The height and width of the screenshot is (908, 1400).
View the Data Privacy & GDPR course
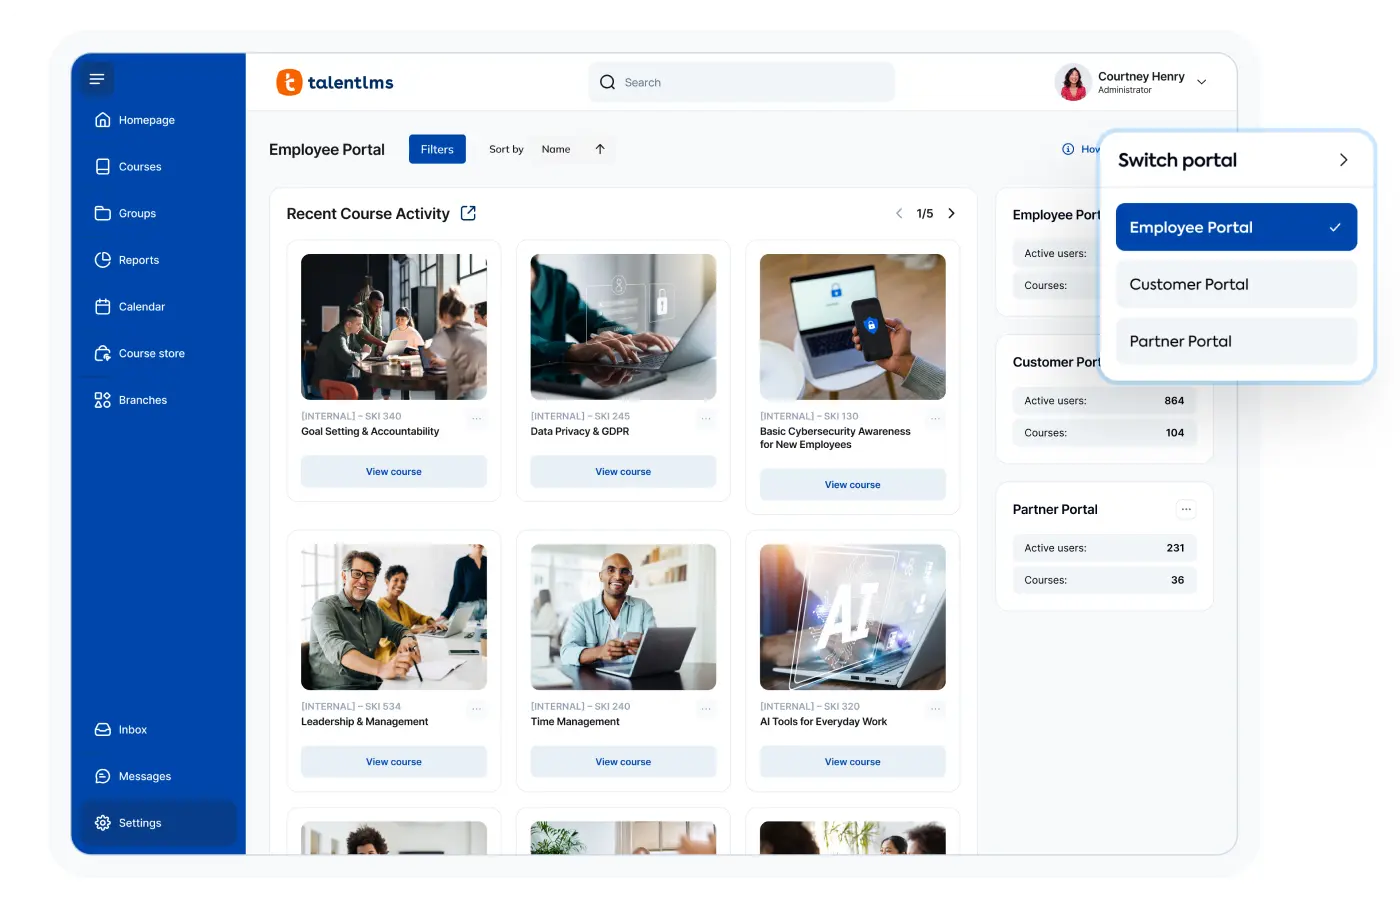click(623, 471)
